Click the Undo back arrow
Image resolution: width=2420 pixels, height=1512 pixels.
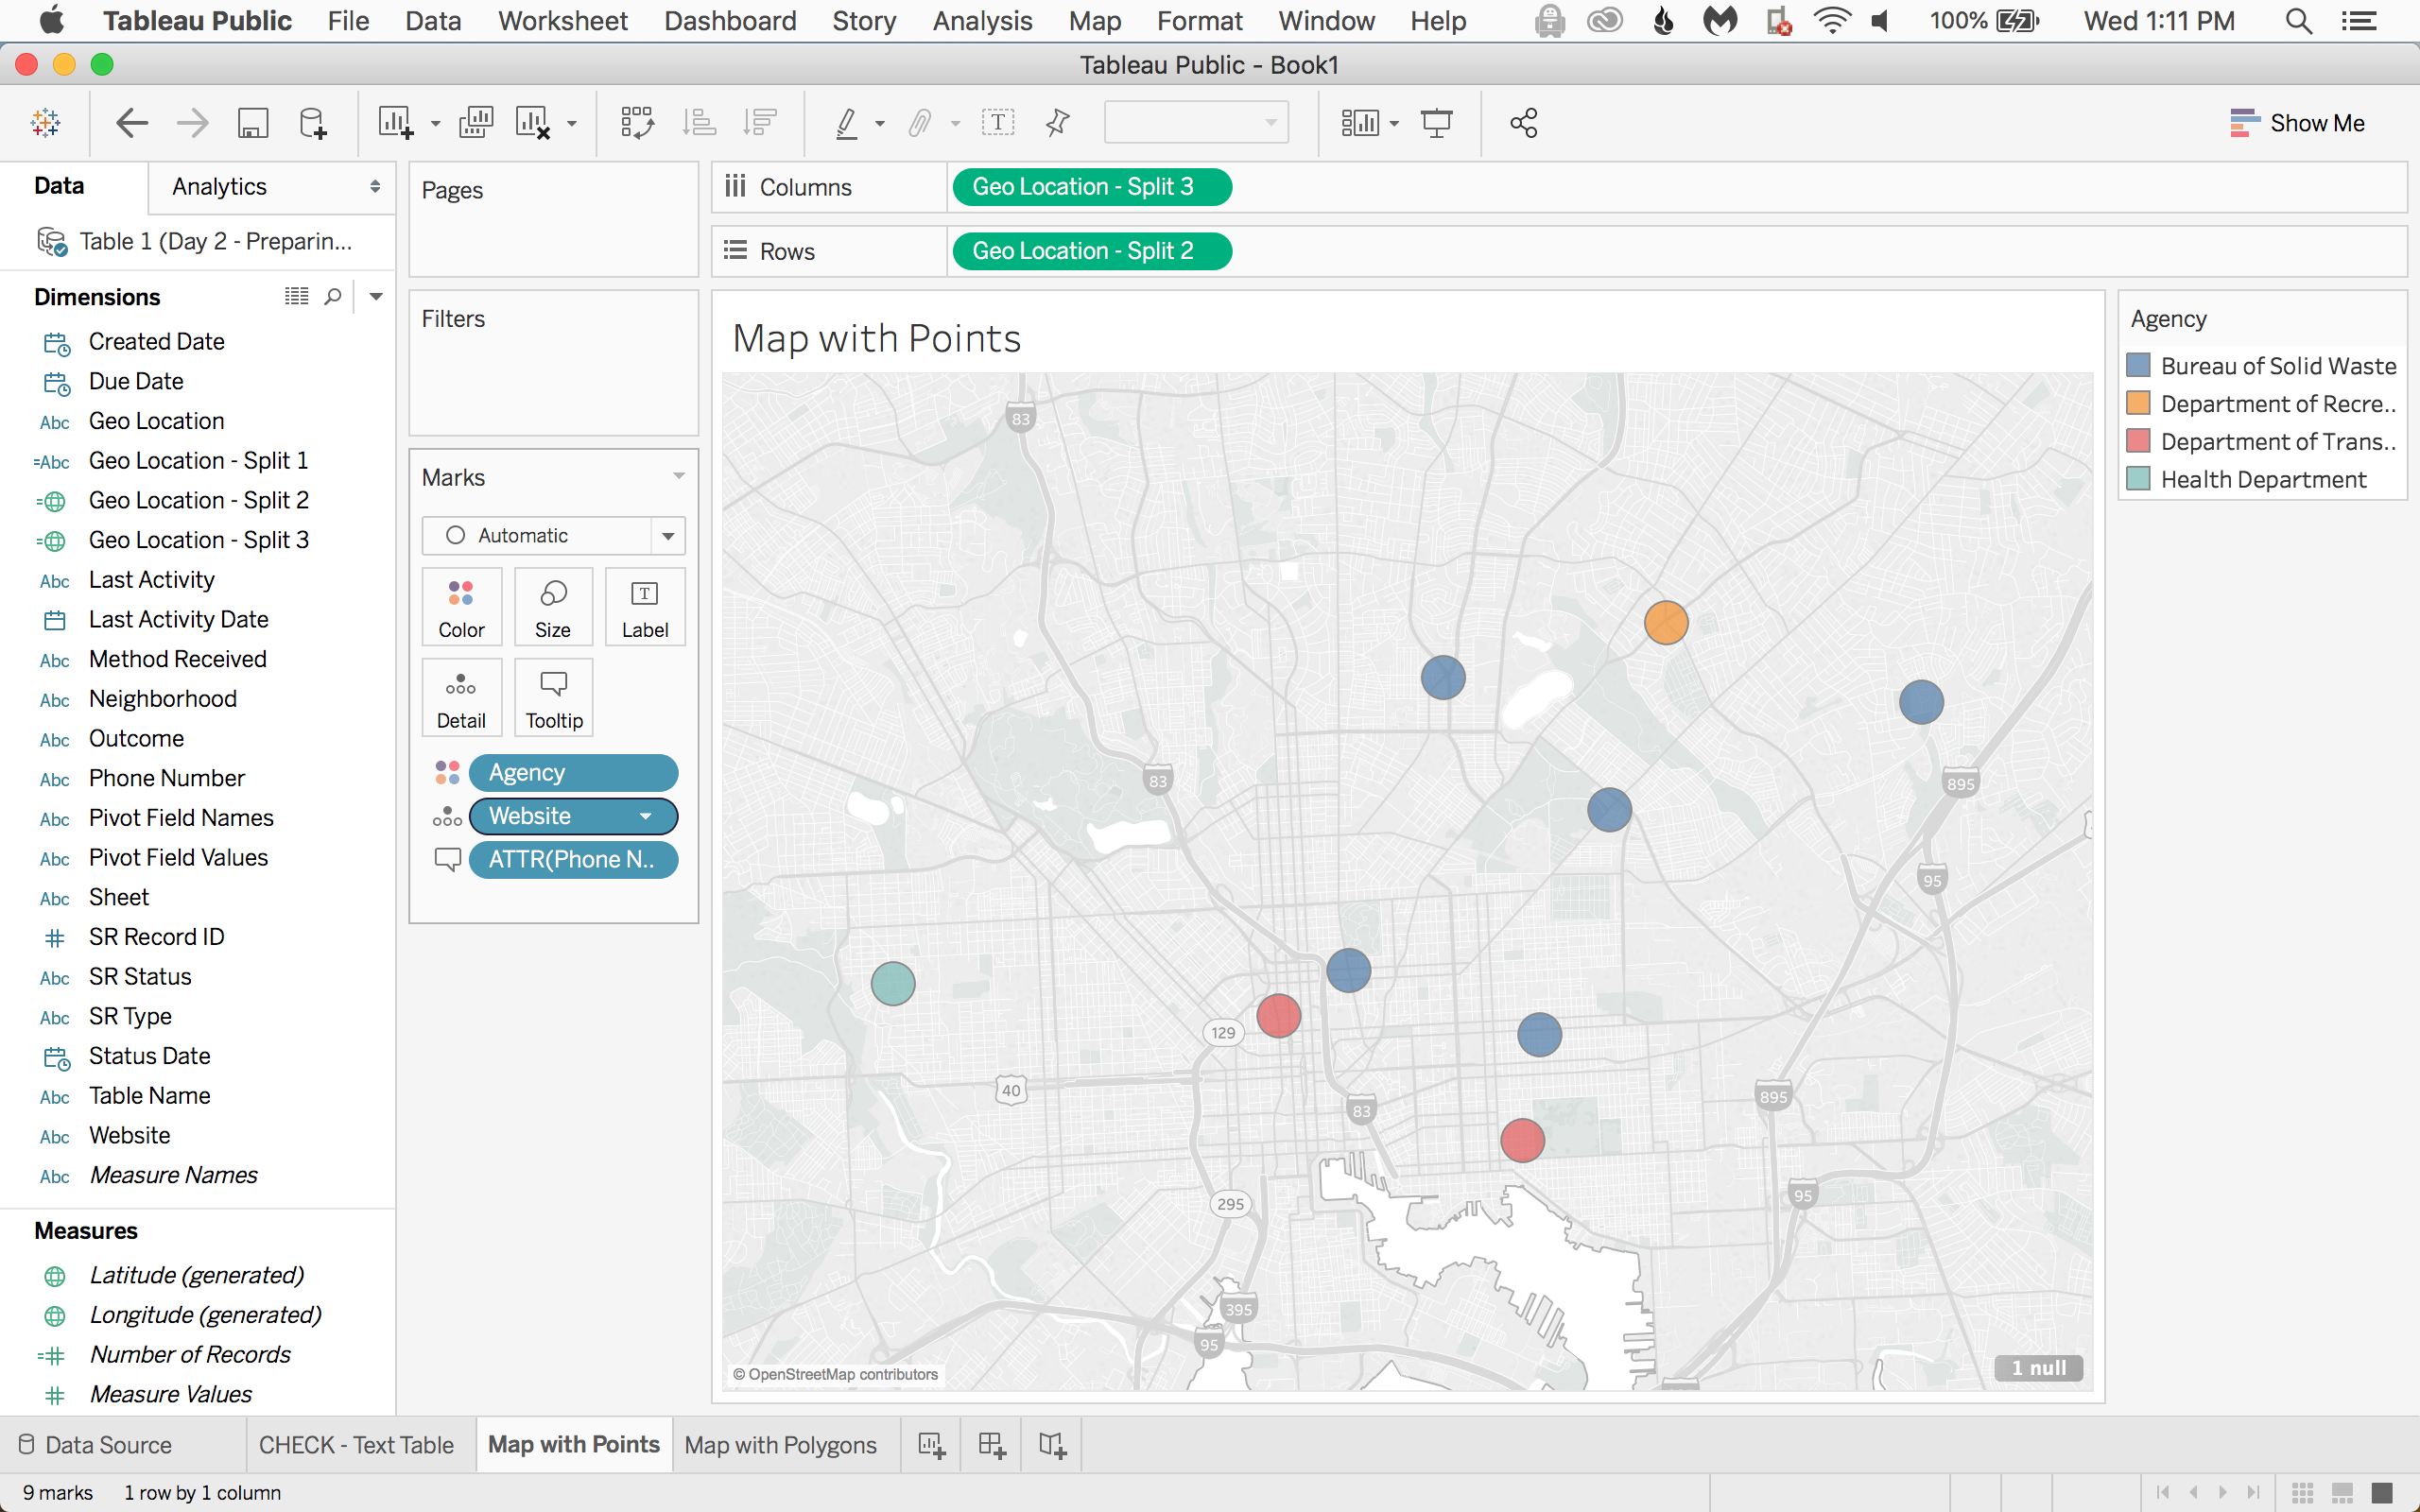(x=132, y=123)
